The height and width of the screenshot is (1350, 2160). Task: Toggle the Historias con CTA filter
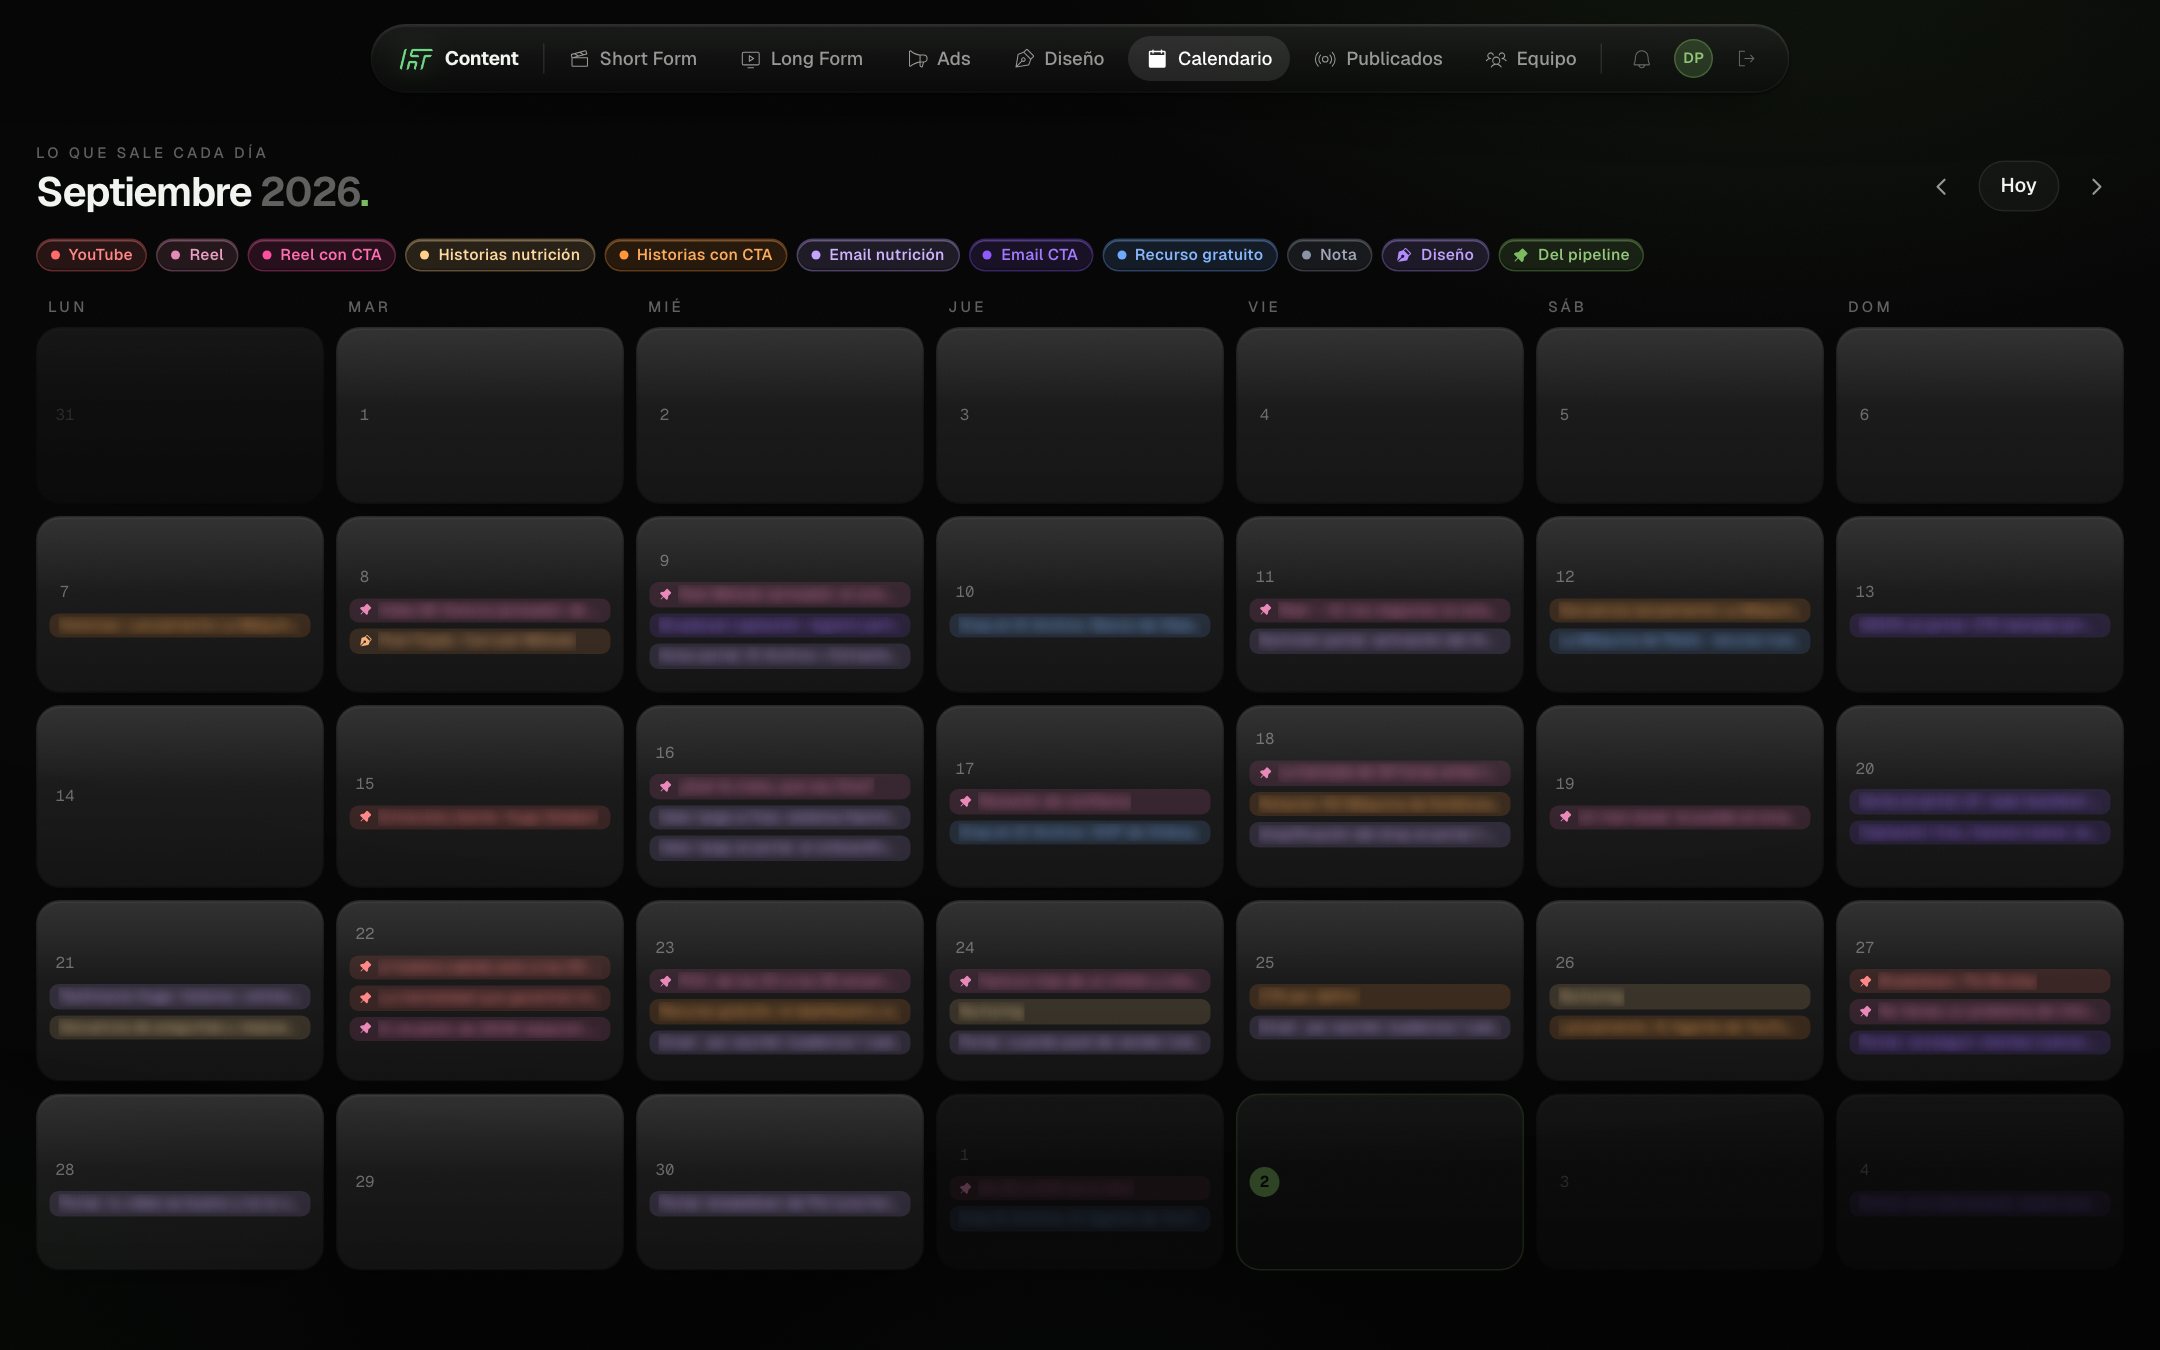click(696, 255)
